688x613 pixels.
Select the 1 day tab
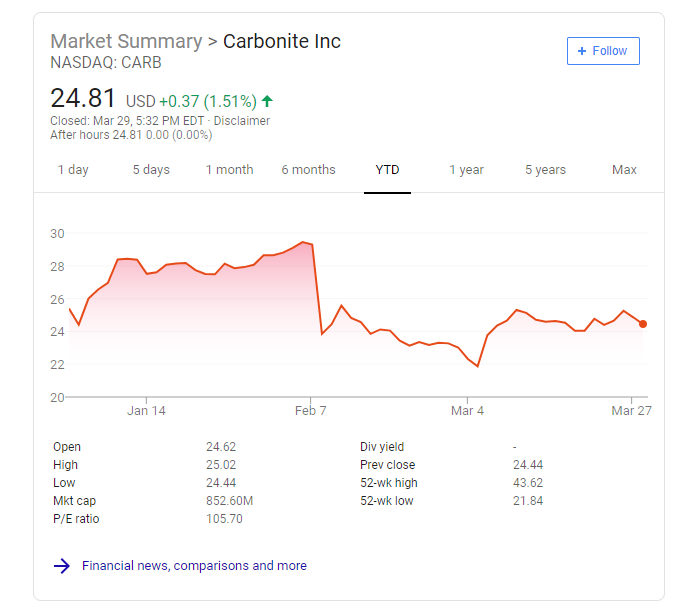[x=73, y=170]
